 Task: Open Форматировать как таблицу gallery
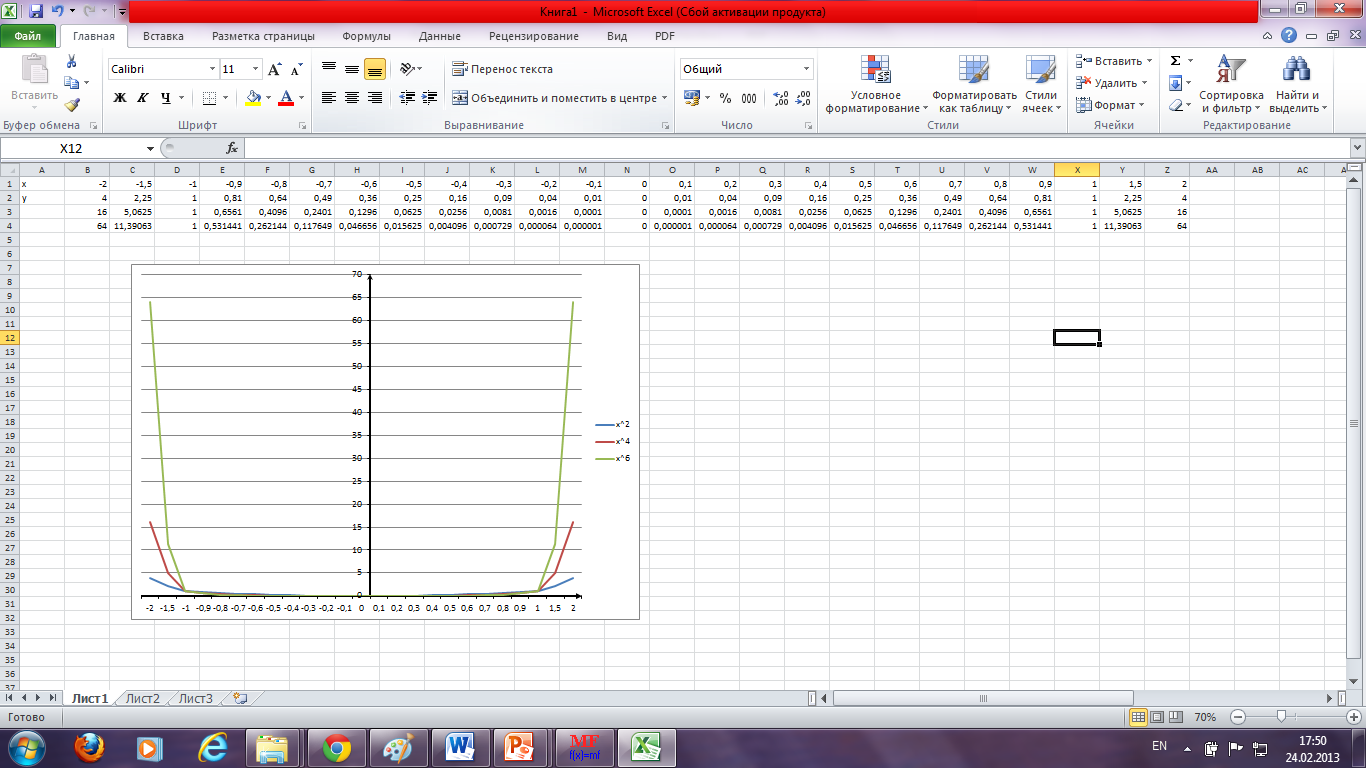[x=975, y=84]
